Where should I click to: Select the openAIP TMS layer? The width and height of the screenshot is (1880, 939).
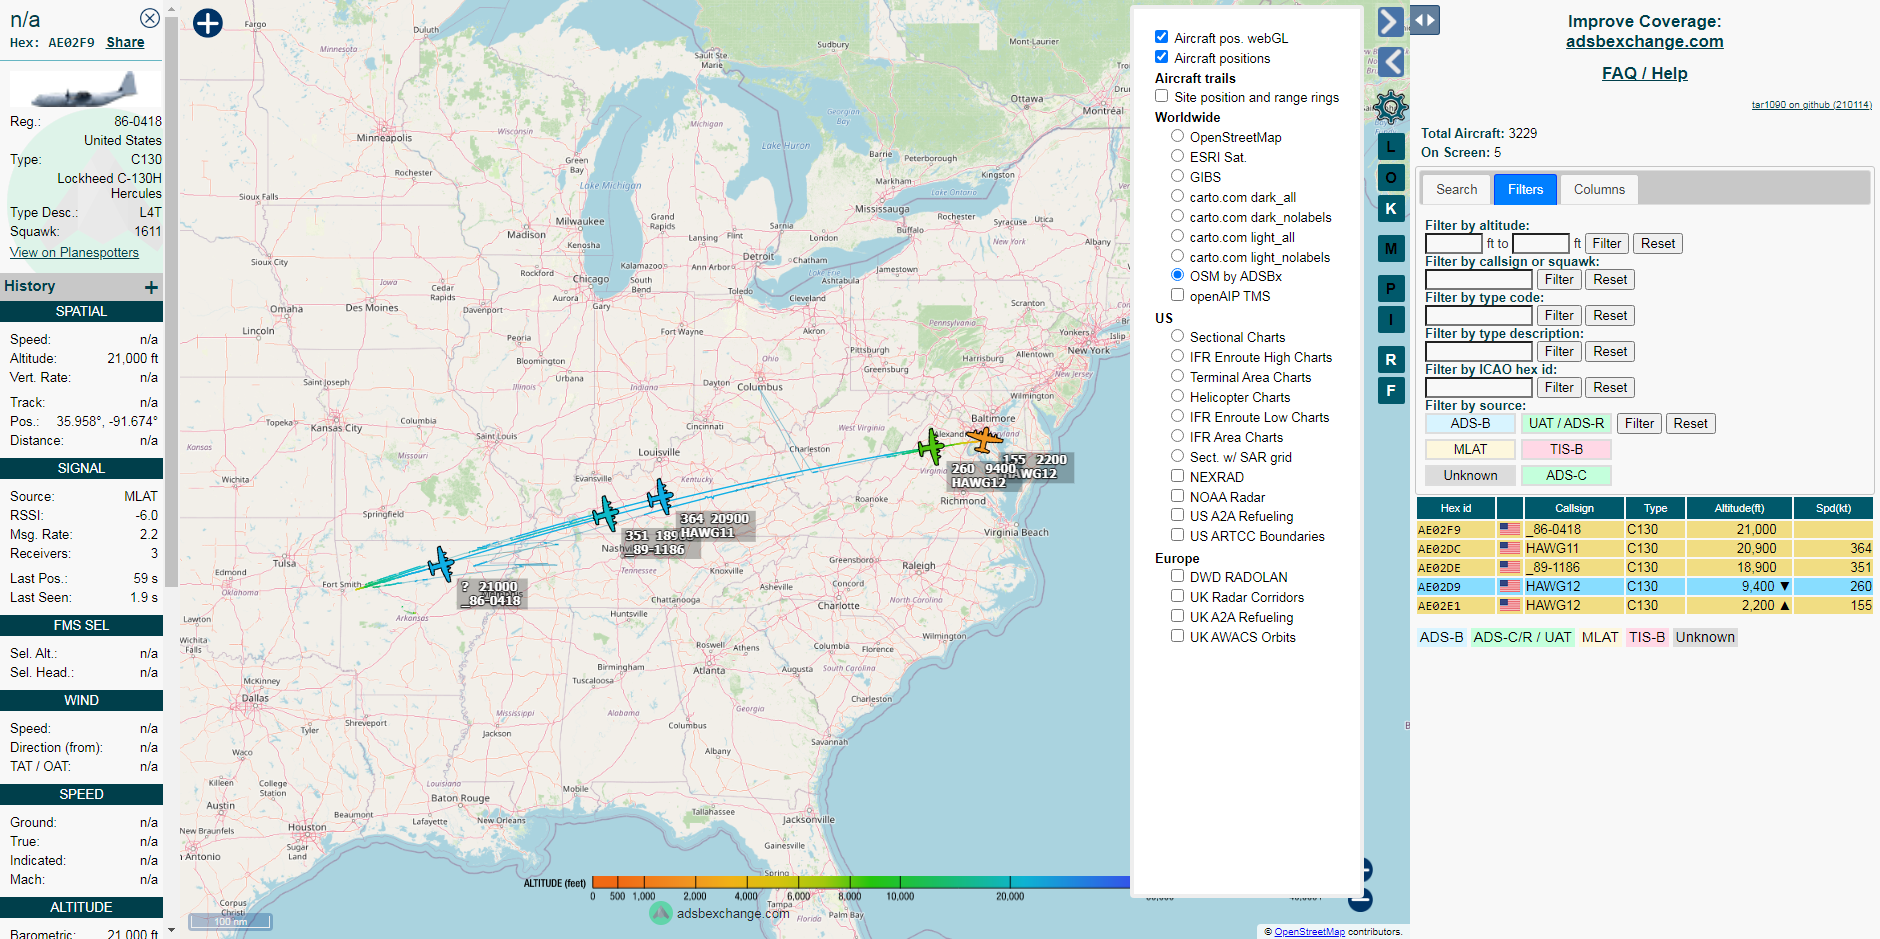coord(1177,295)
